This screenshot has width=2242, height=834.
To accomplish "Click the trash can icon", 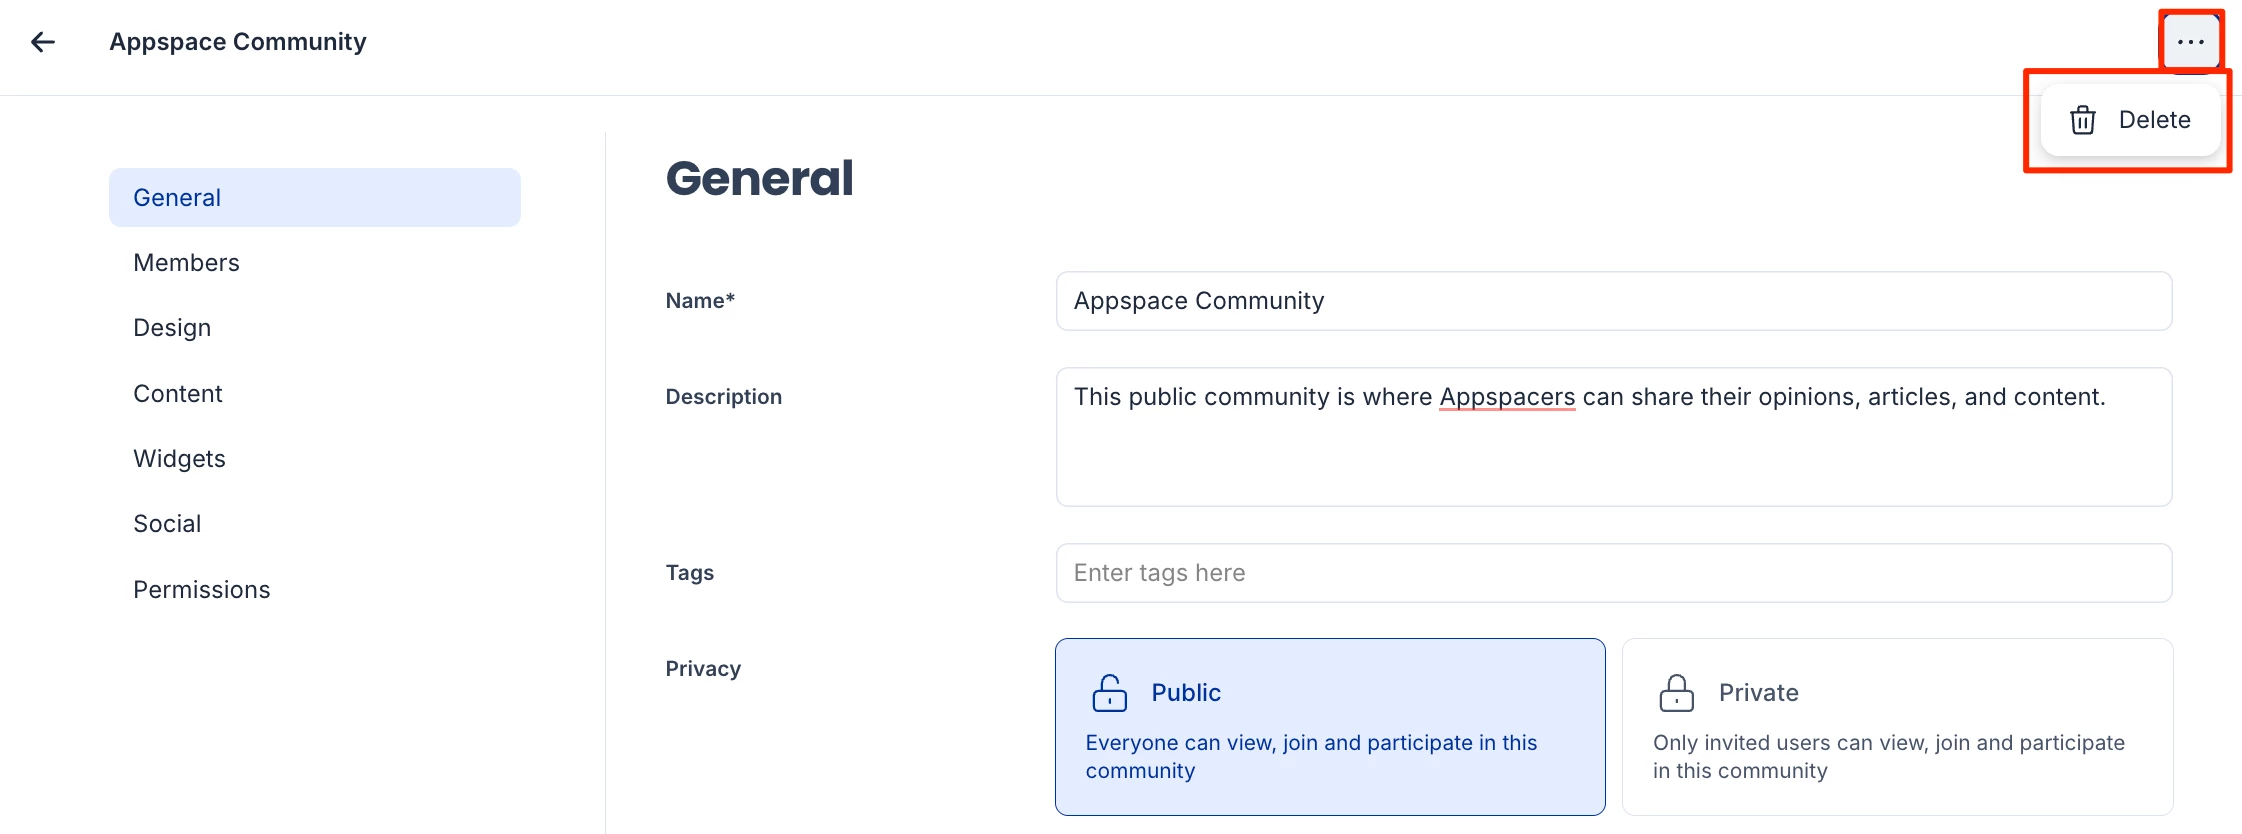I will tap(2083, 120).
